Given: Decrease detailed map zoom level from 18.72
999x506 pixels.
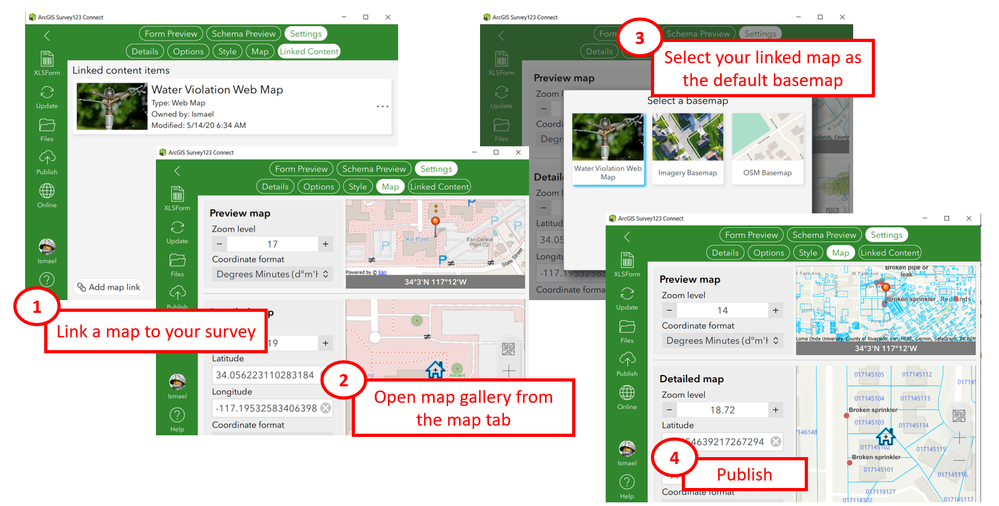Looking at the screenshot, I should (x=669, y=410).
